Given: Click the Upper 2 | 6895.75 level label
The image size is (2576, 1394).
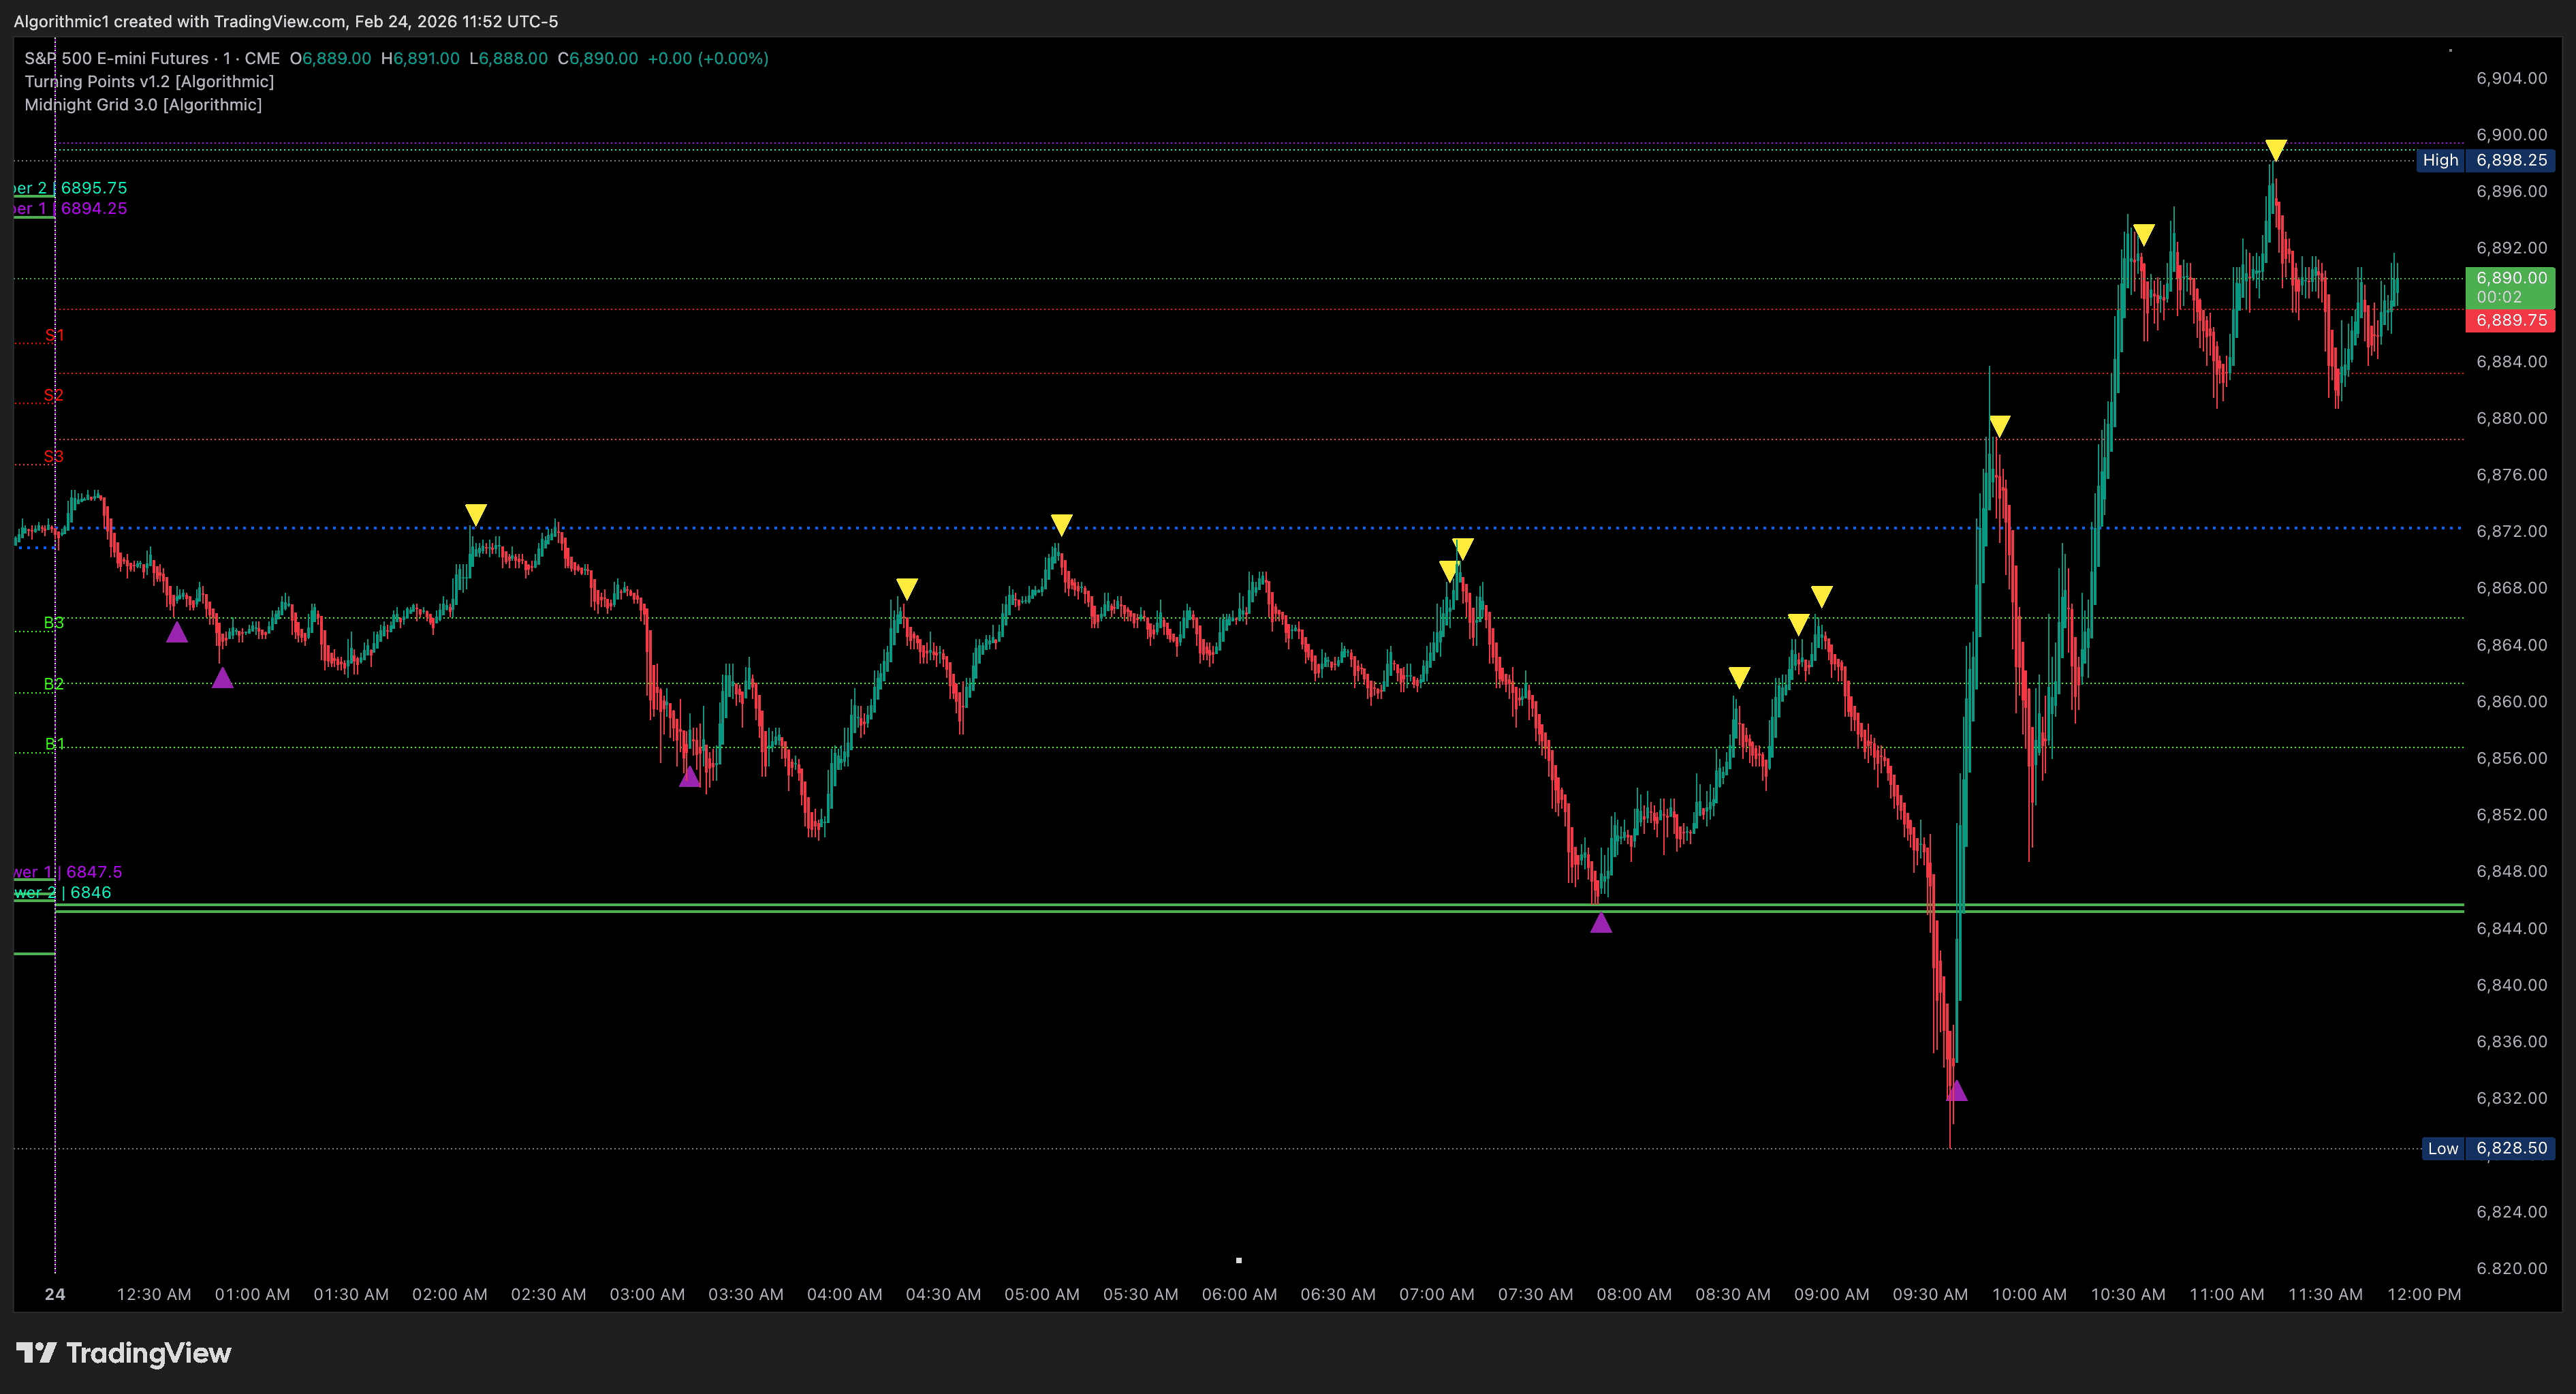Looking at the screenshot, I should point(62,188).
